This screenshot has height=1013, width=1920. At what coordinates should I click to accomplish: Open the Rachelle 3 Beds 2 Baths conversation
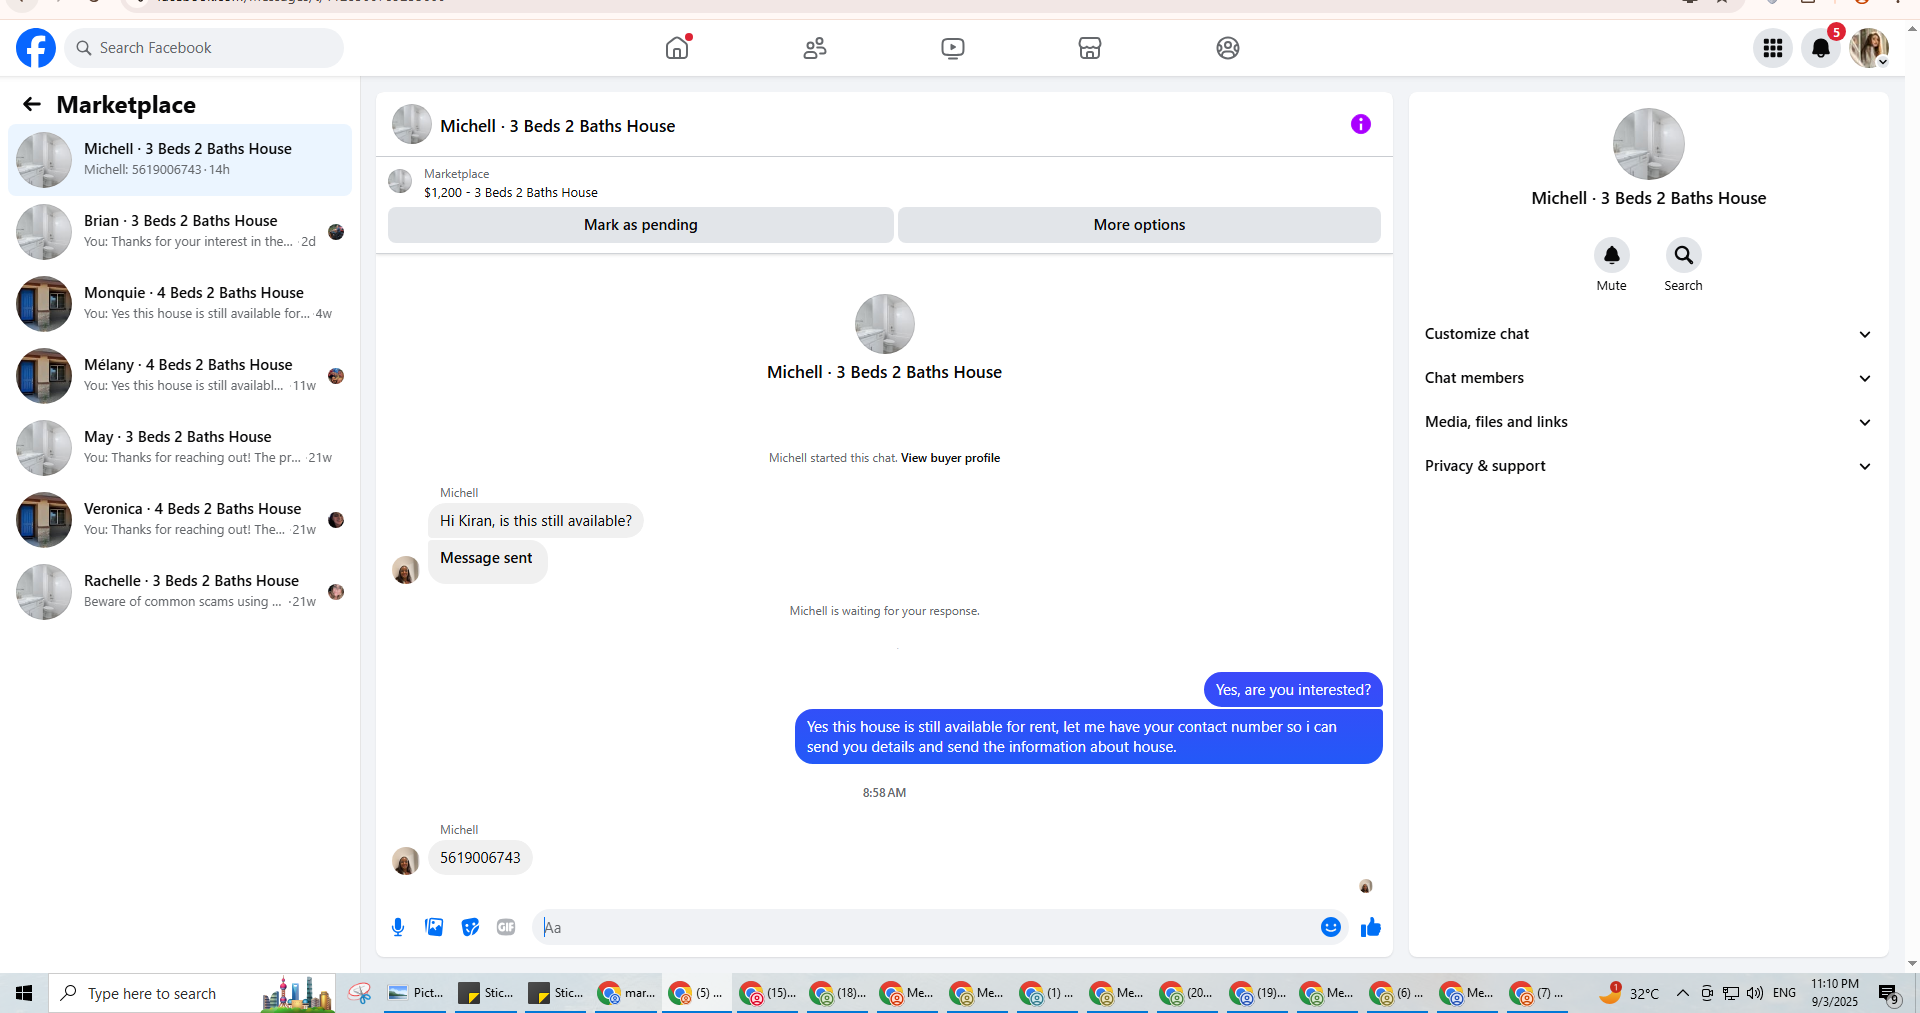(x=180, y=592)
